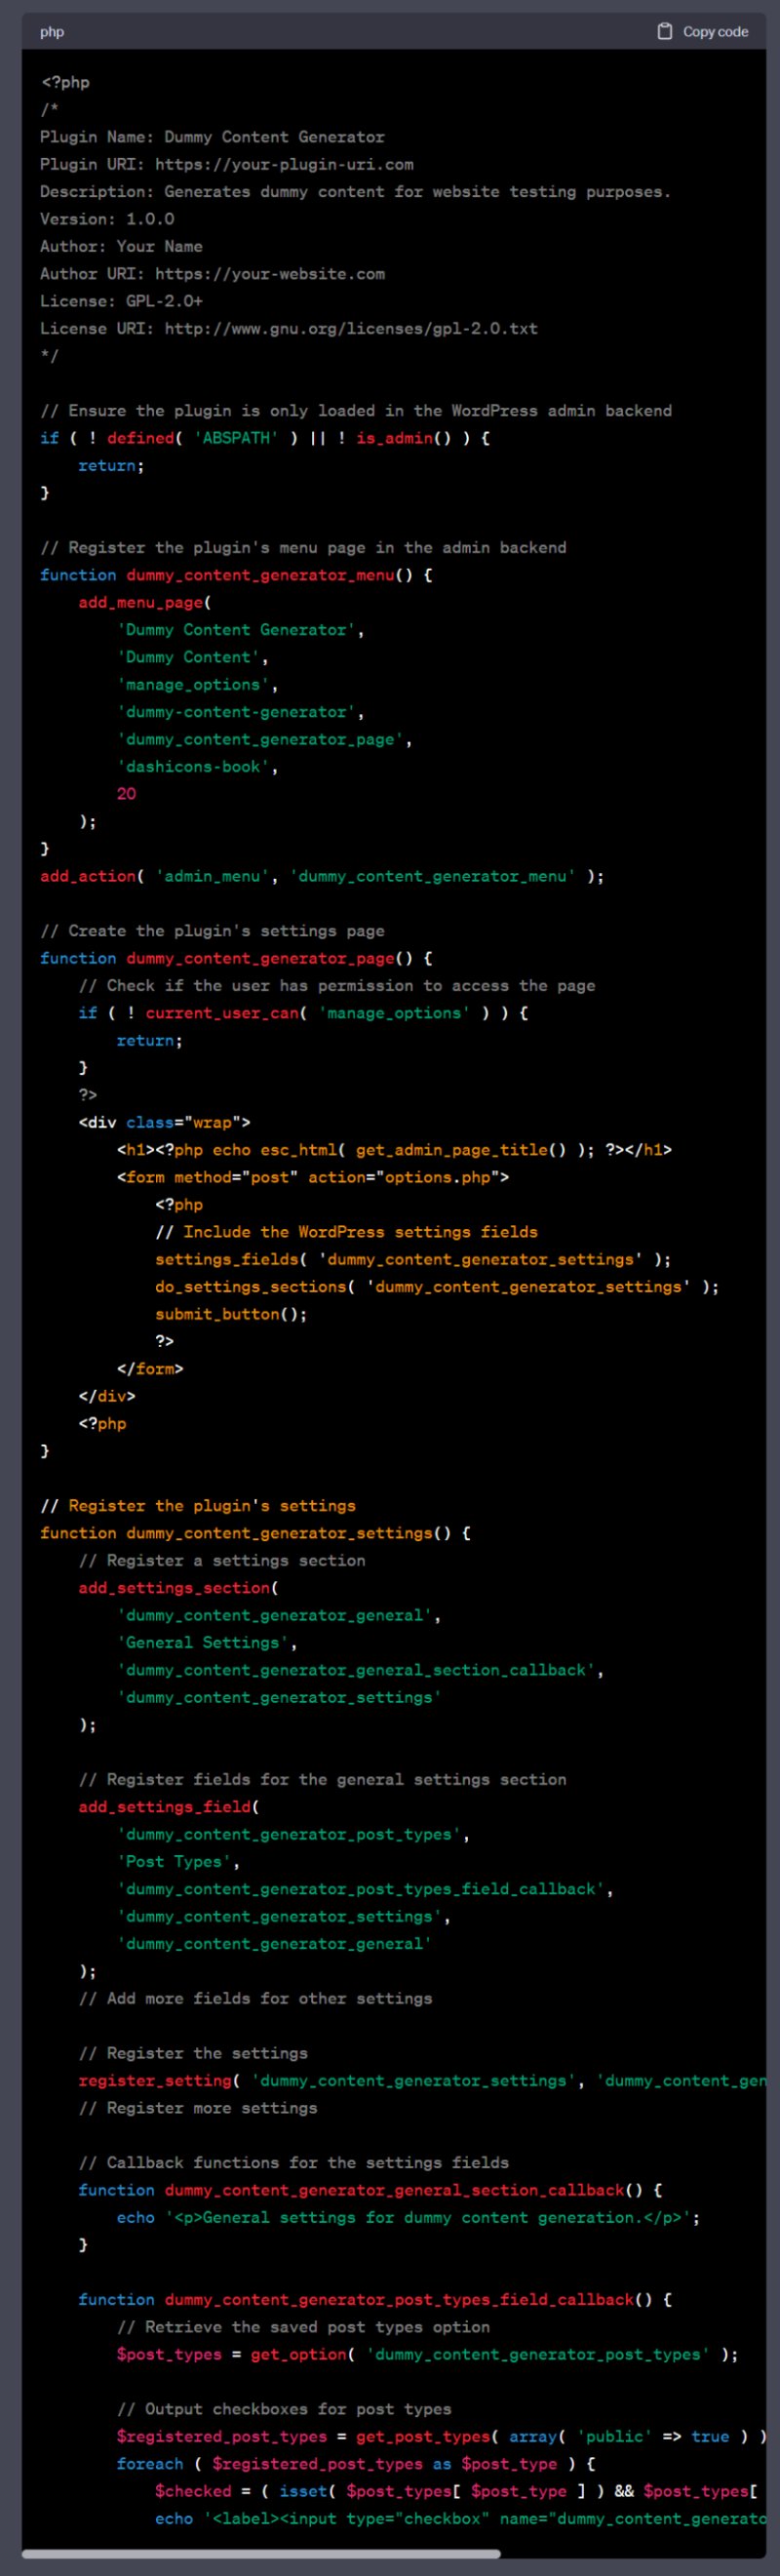Viewport: 780px width, 2576px height.
Task: Click the function name dummy_content_generator_menu() declaration
Action: [x=270, y=575]
